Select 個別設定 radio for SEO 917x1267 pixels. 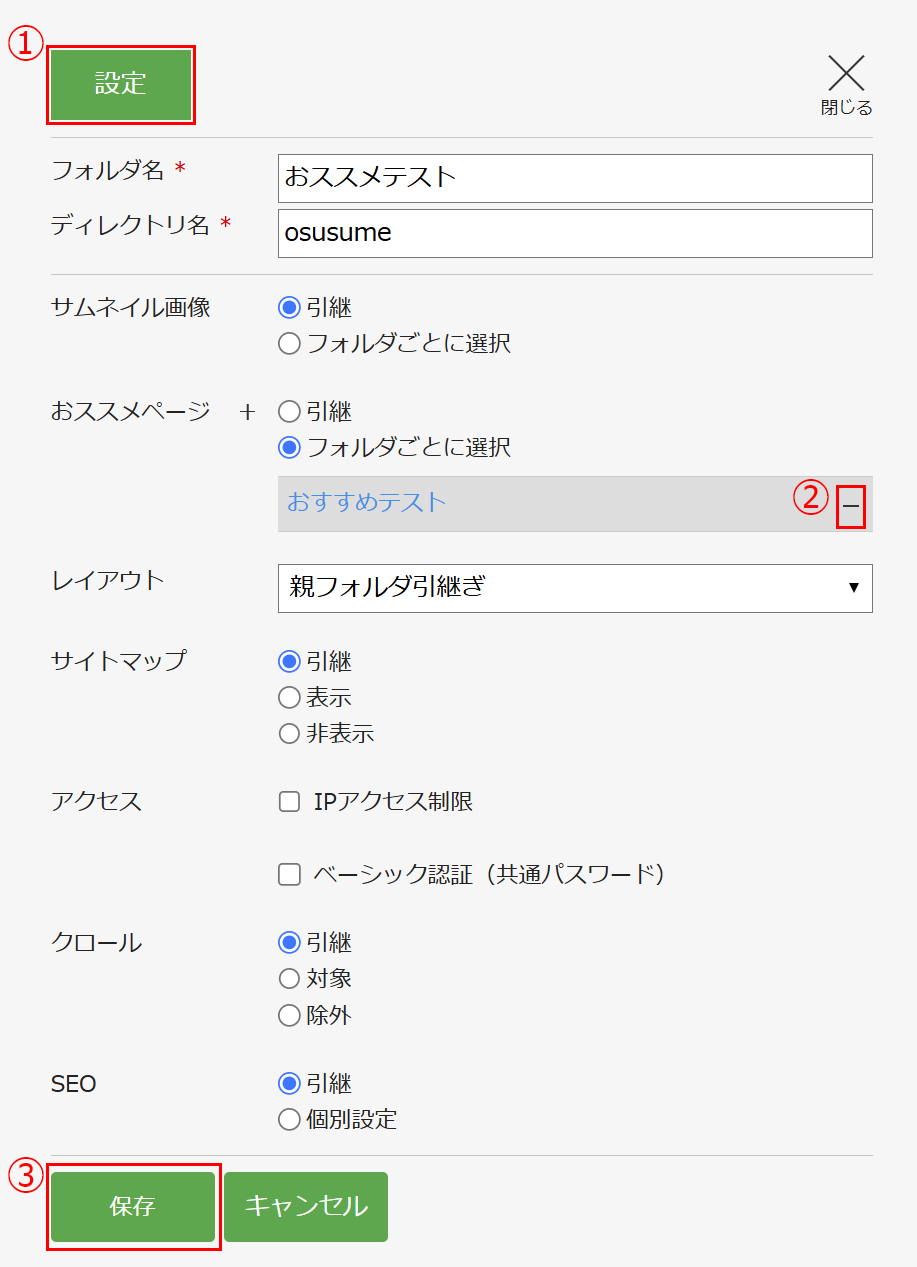[289, 1120]
